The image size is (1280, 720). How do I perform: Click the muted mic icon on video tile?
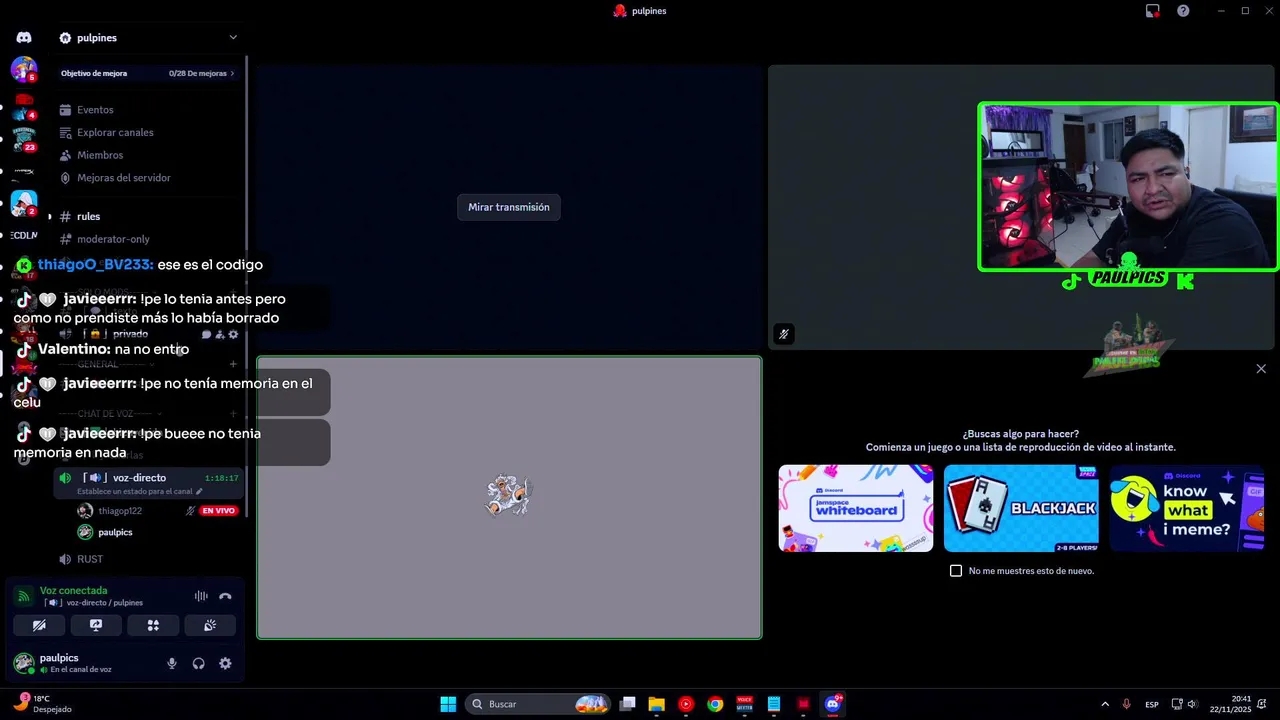(x=784, y=334)
